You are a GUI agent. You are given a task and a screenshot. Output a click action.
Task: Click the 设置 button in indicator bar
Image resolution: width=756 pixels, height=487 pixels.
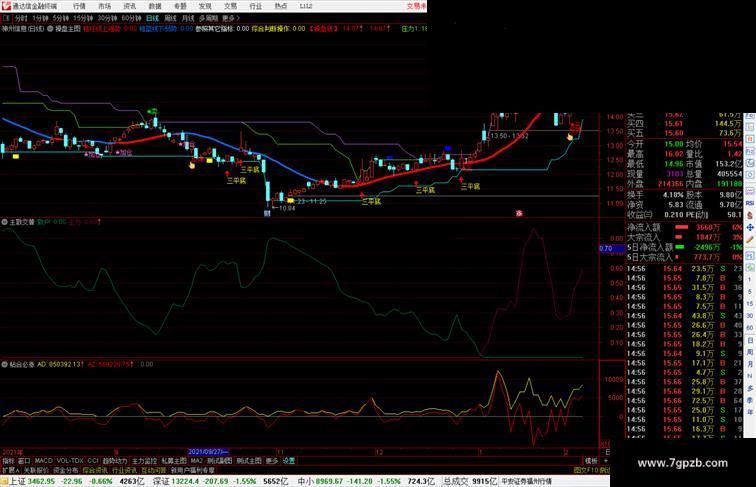[288, 461]
